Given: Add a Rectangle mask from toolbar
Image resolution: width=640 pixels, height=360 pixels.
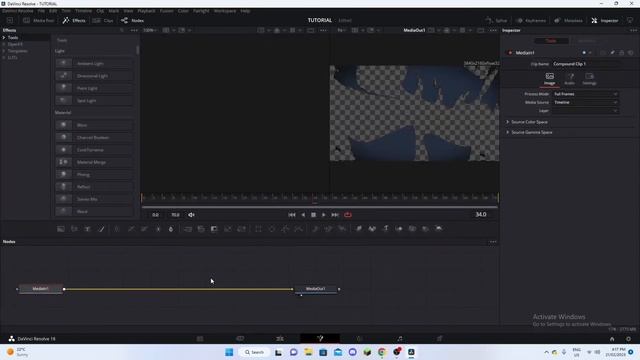Looking at the screenshot, I should pos(258,229).
